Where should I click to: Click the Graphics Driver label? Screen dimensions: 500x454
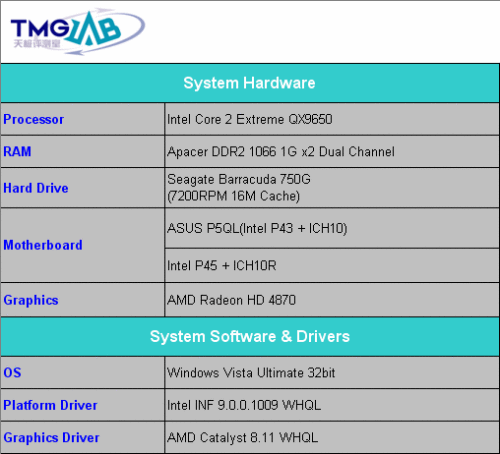pyautogui.click(x=51, y=437)
